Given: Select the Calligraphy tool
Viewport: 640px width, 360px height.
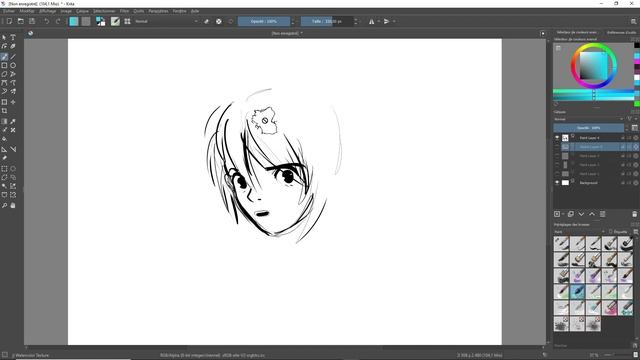Looking at the screenshot, I should click(x=13, y=47).
